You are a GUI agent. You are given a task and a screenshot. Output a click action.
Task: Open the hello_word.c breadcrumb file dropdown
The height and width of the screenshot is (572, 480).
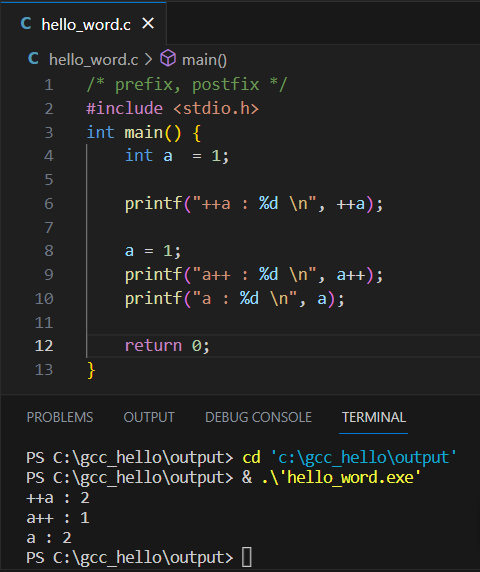[93, 60]
